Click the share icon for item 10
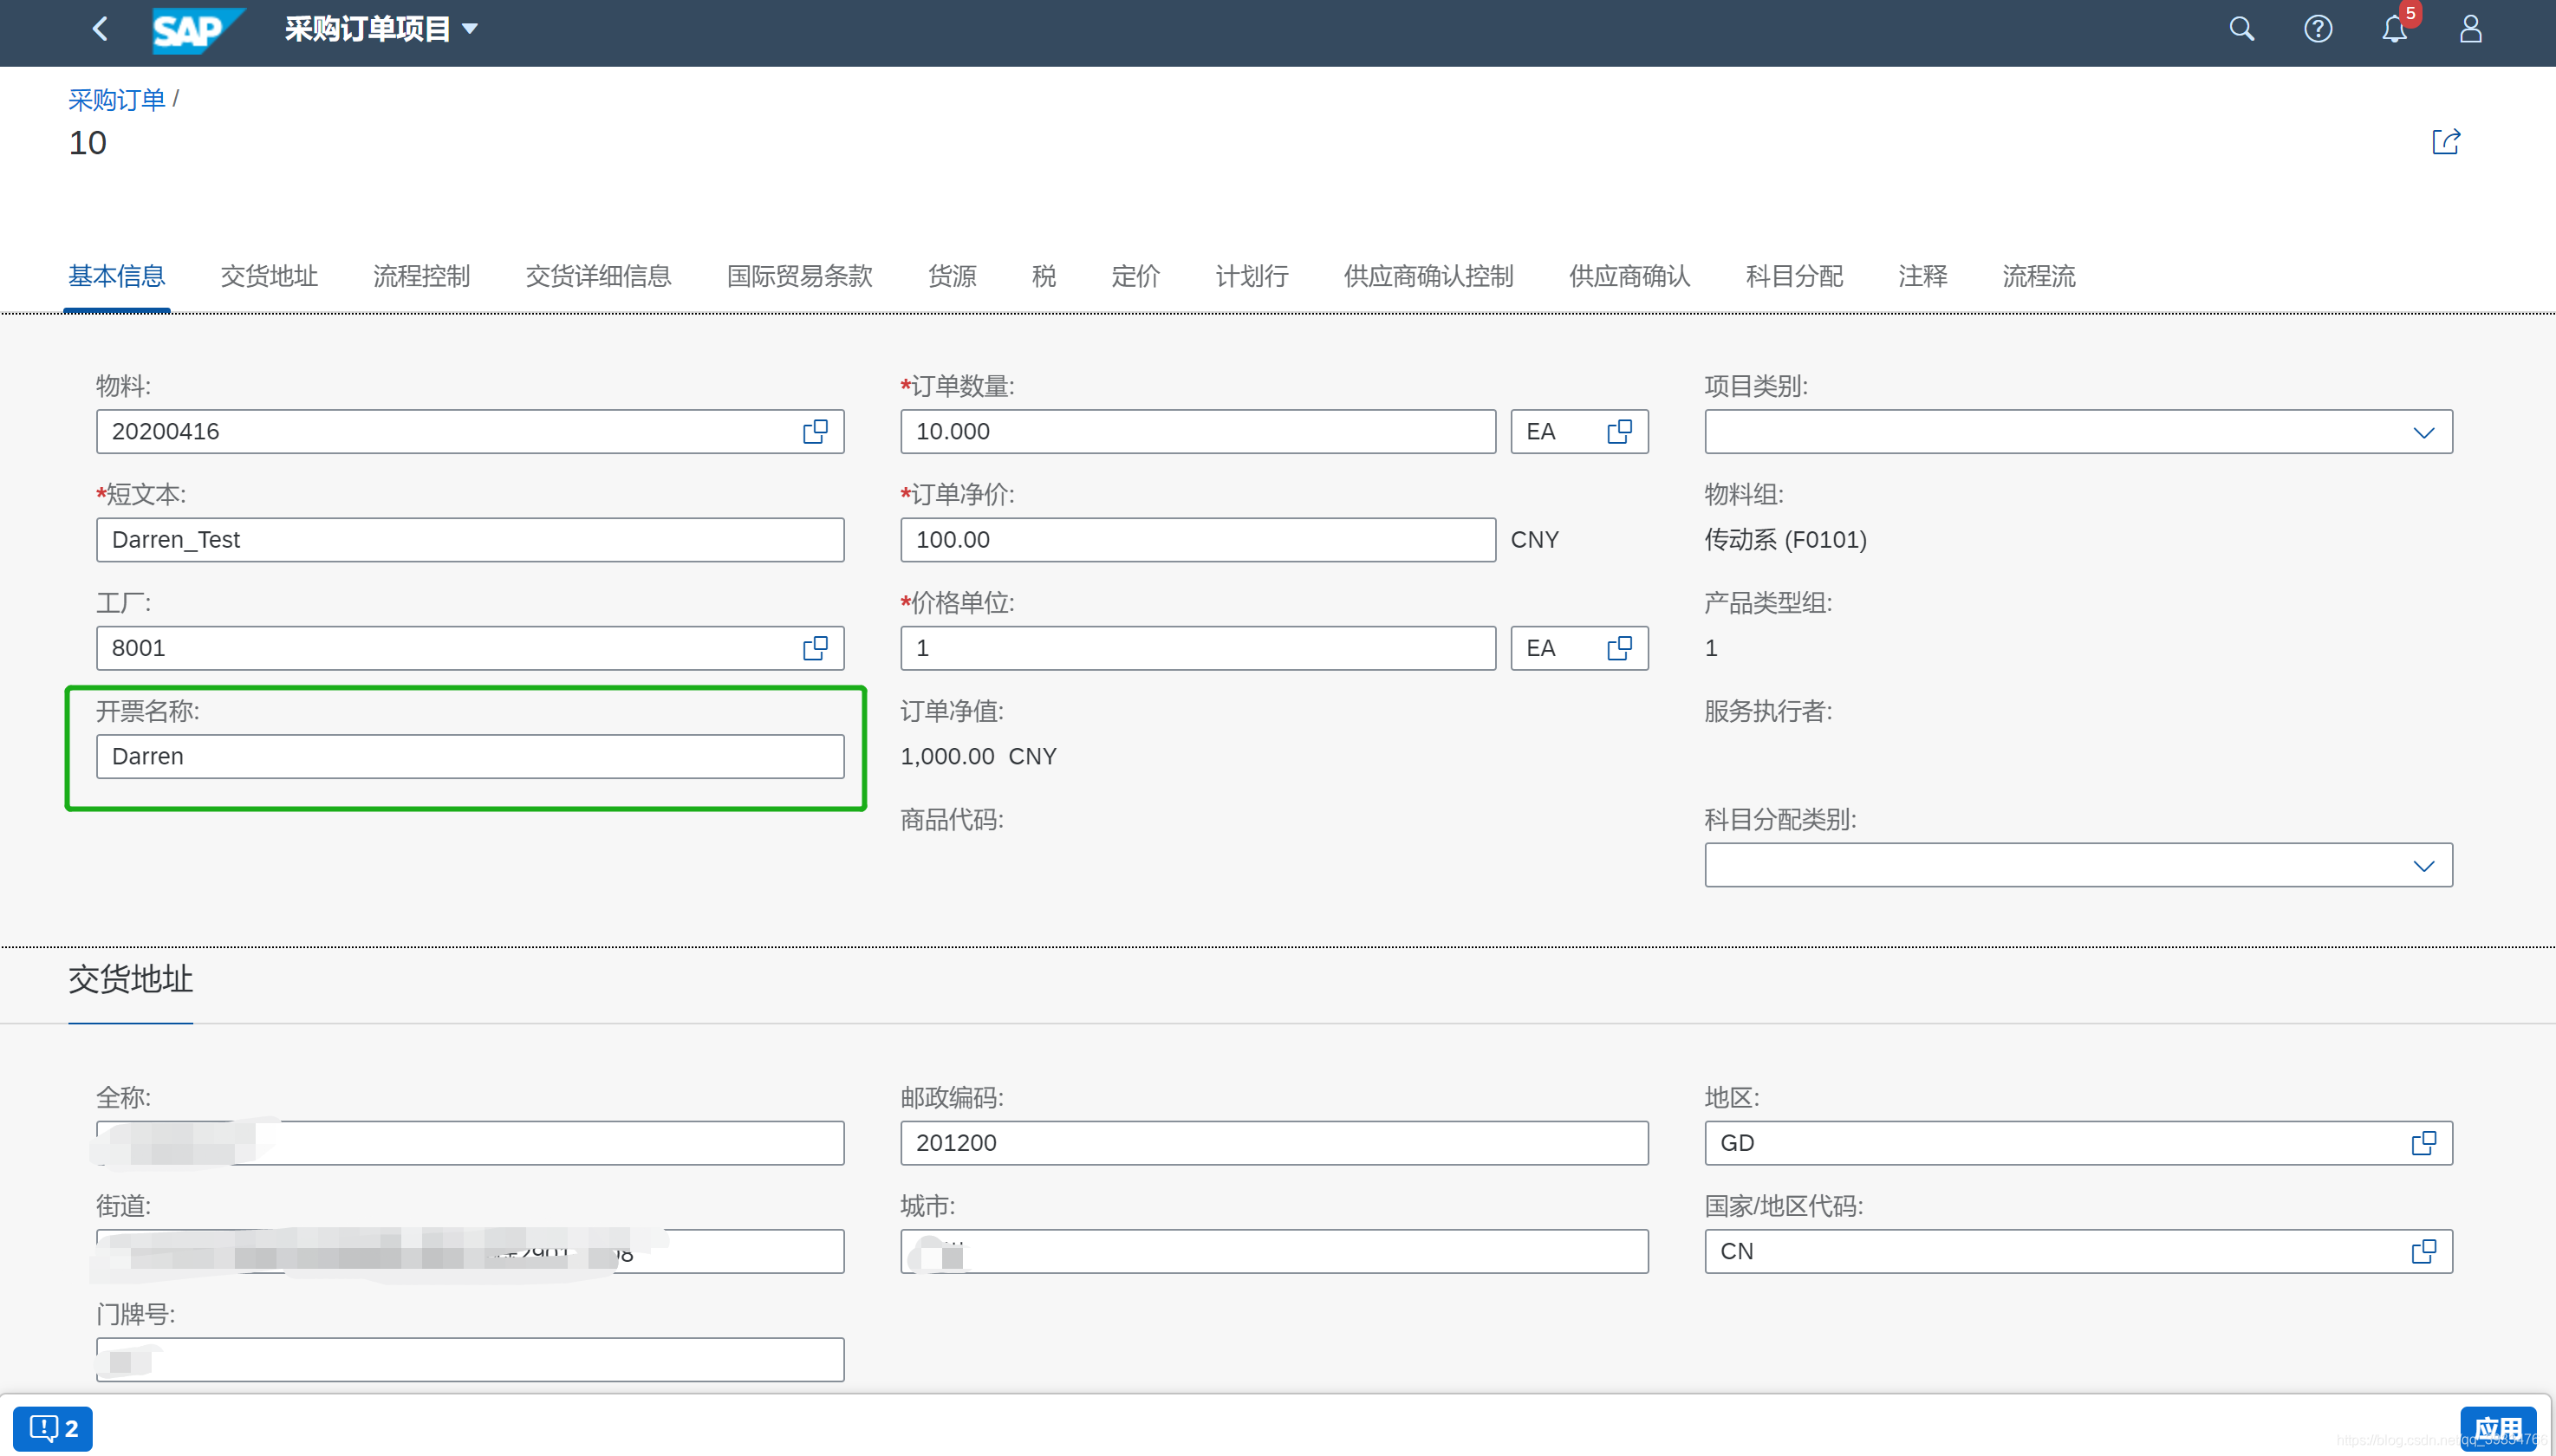2556x1456 pixels. (x=2445, y=142)
